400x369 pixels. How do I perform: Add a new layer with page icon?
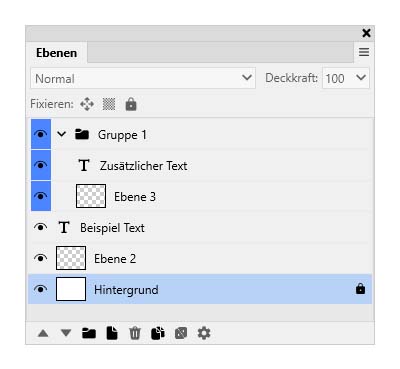[112, 333]
